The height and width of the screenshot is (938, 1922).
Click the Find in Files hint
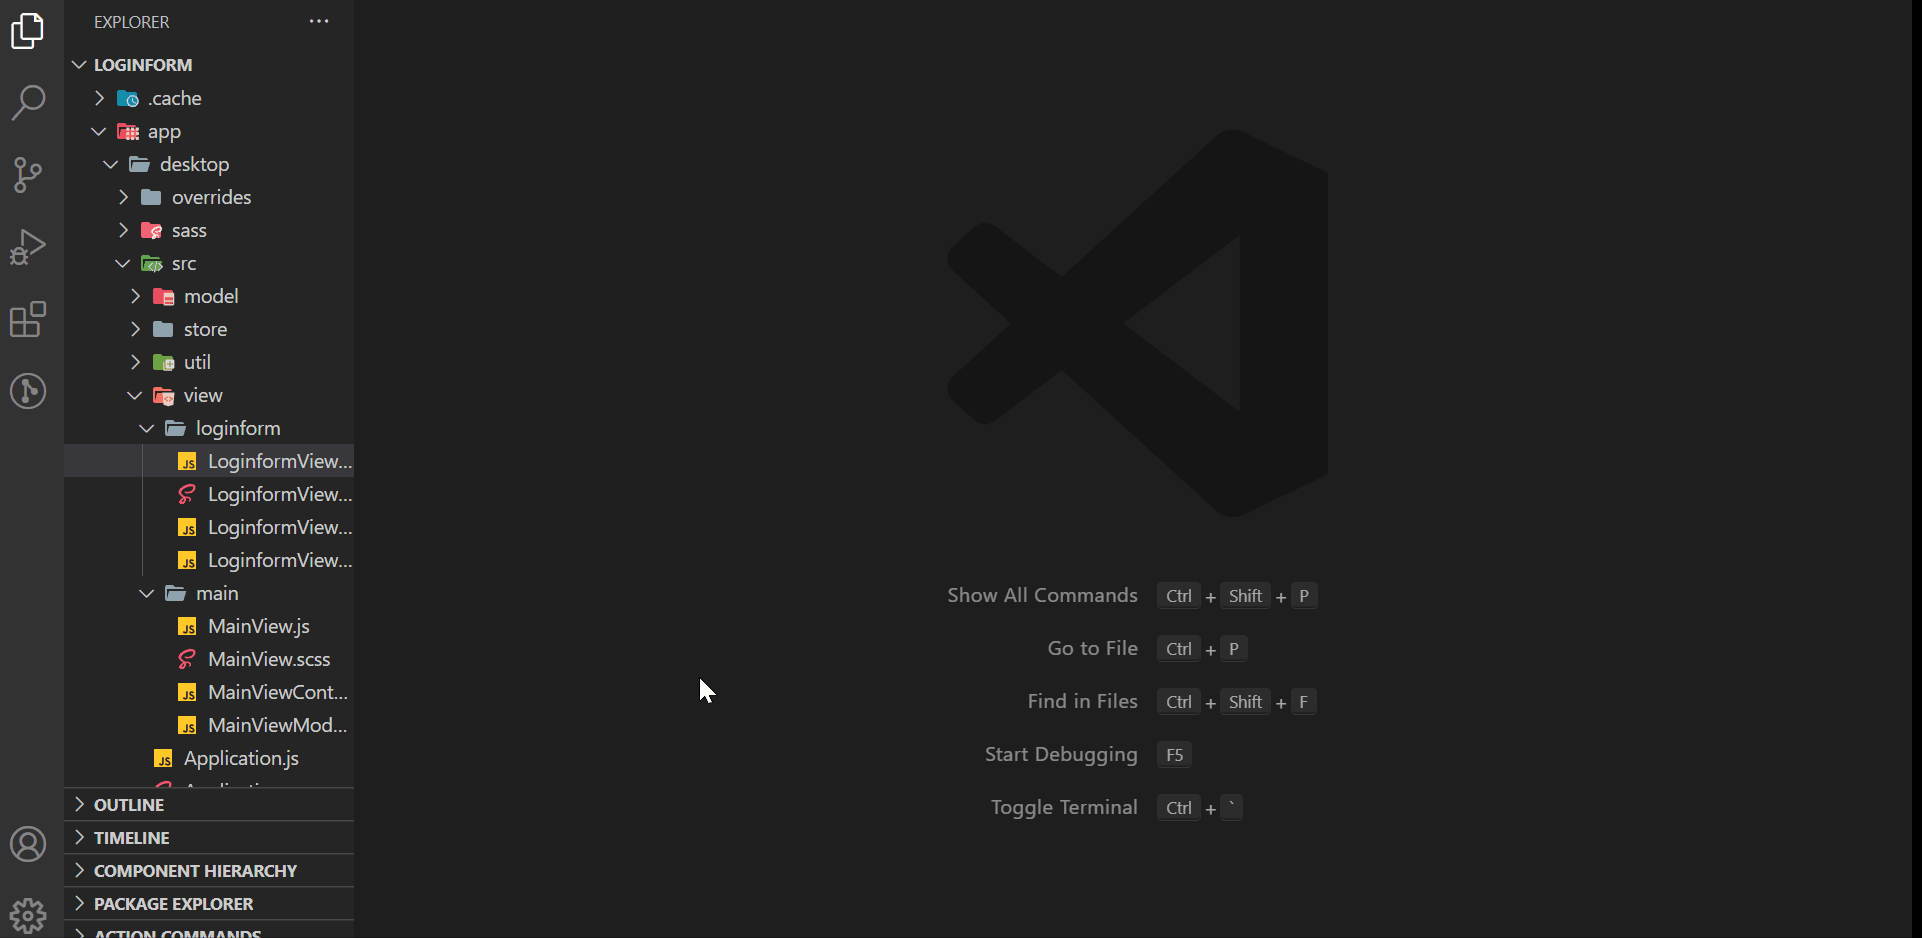click(1082, 701)
